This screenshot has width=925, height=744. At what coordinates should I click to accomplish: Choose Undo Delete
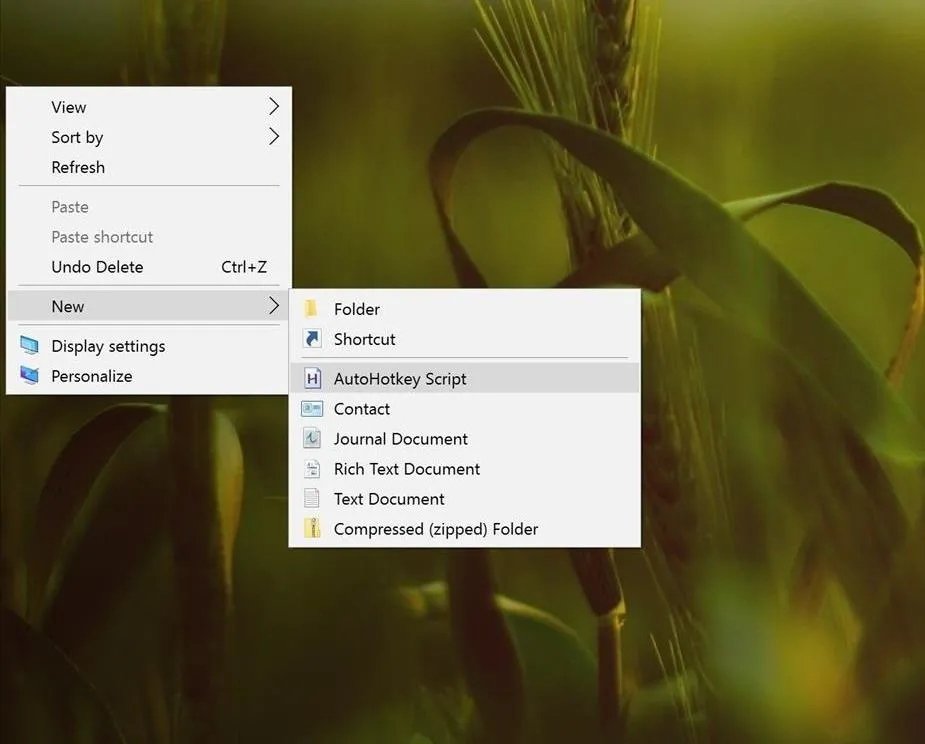(x=149, y=267)
